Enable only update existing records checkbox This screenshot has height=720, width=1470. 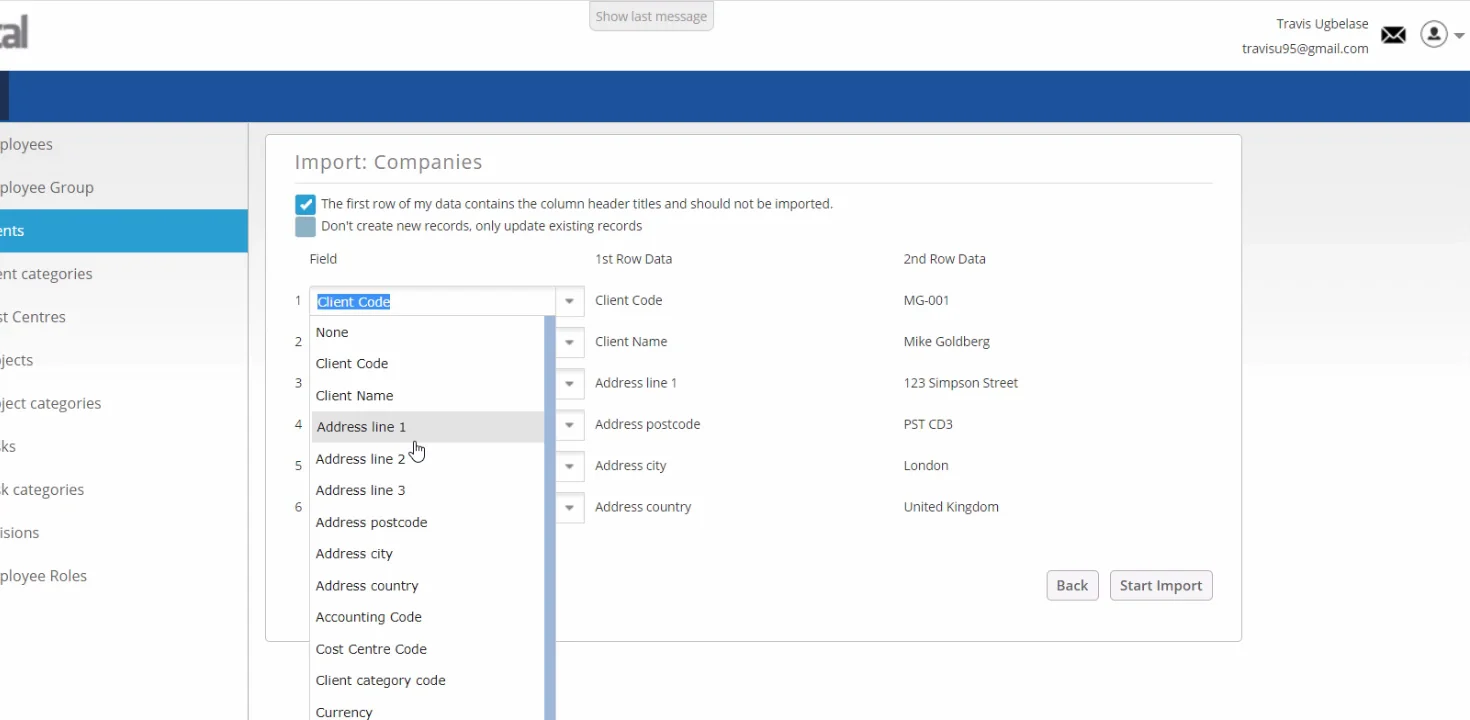(x=305, y=226)
